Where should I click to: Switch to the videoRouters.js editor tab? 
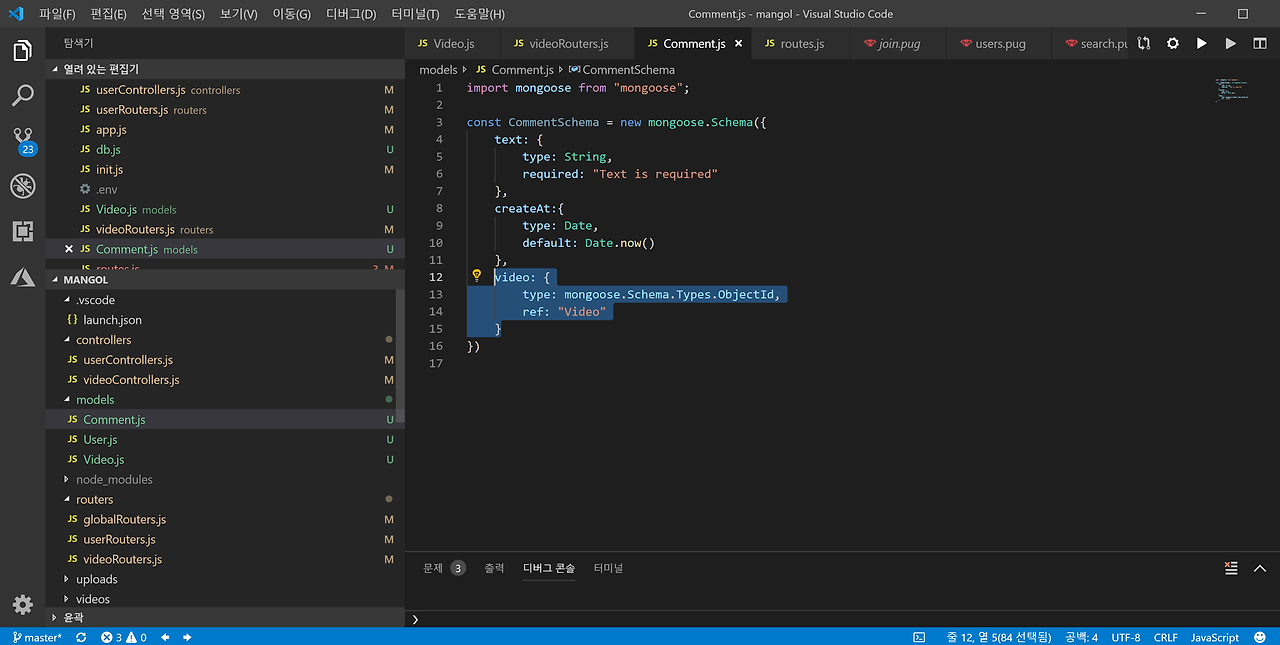pos(568,43)
